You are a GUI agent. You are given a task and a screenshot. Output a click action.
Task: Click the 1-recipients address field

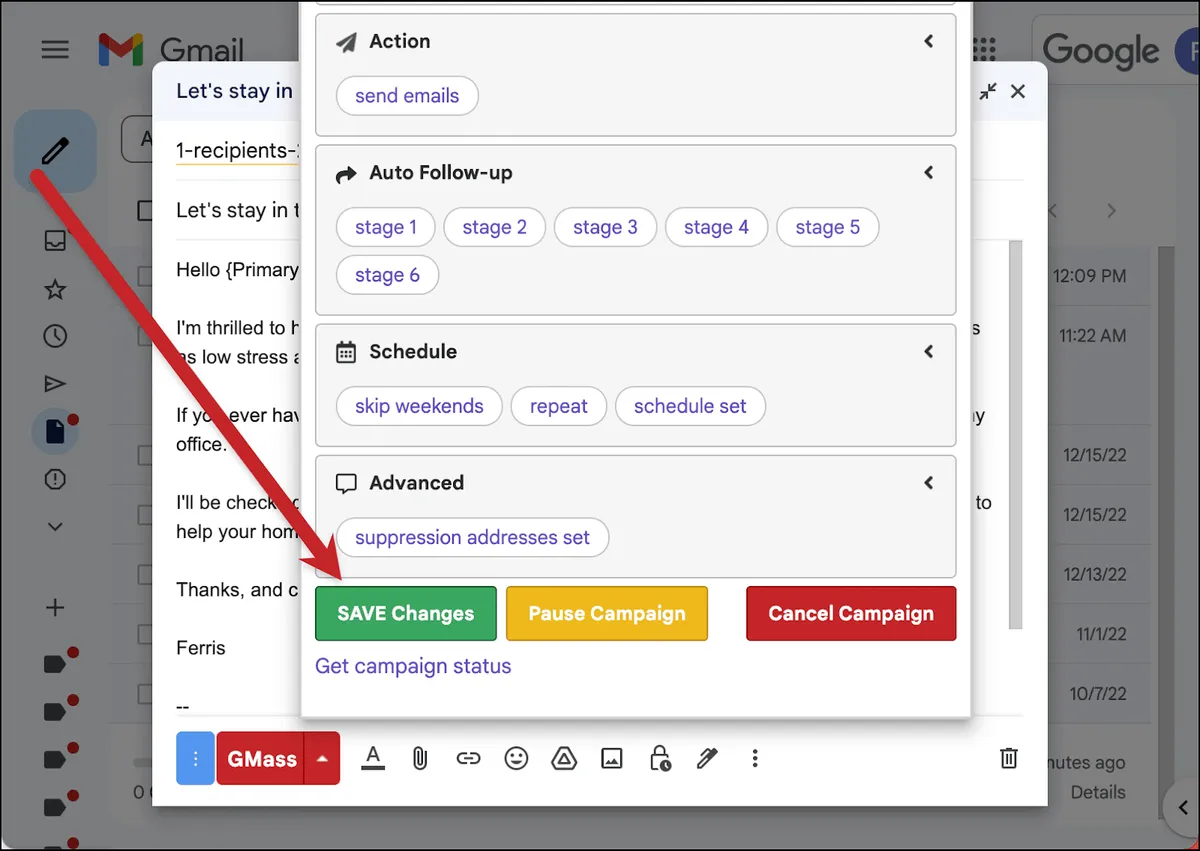tap(238, 150)
